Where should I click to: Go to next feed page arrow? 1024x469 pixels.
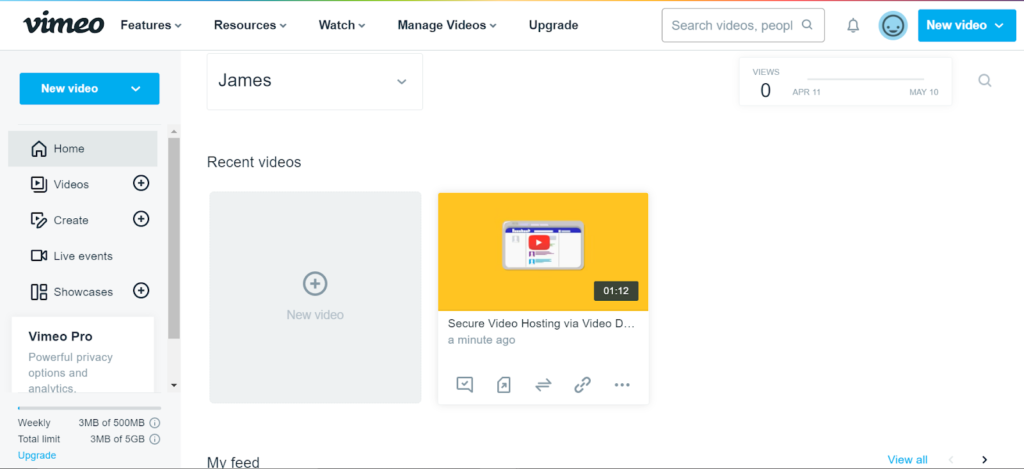[x=985, y=460]
